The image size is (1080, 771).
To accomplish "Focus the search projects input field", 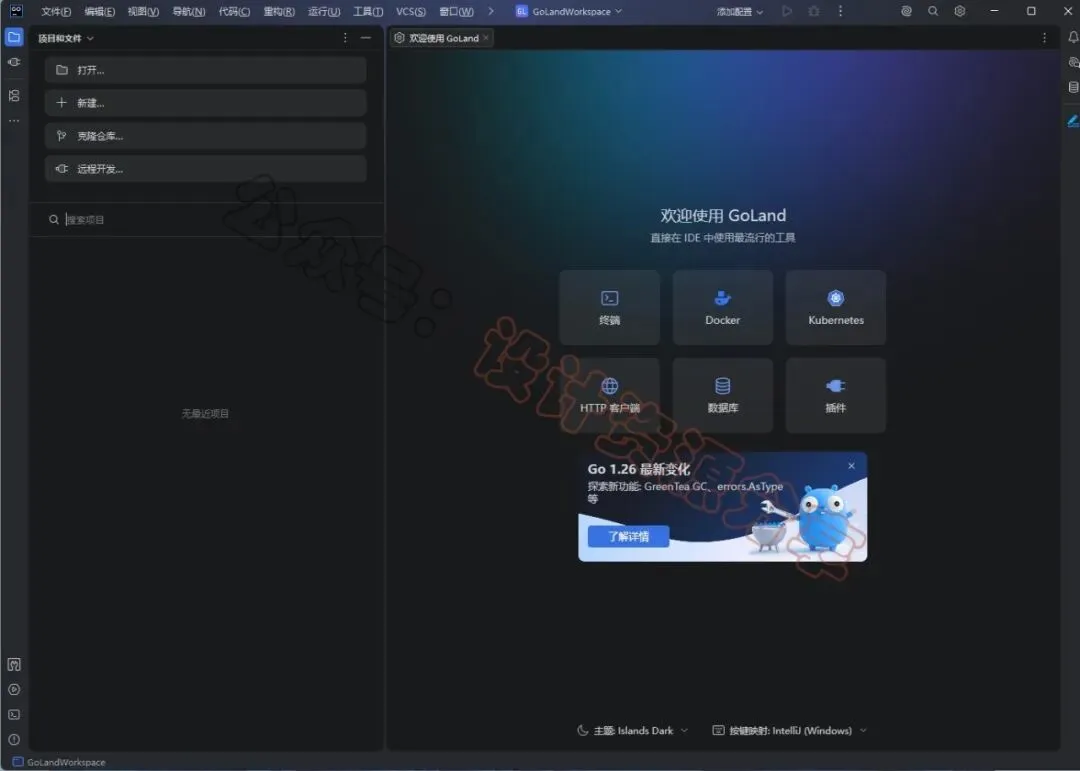I will (x=207, y=220).
